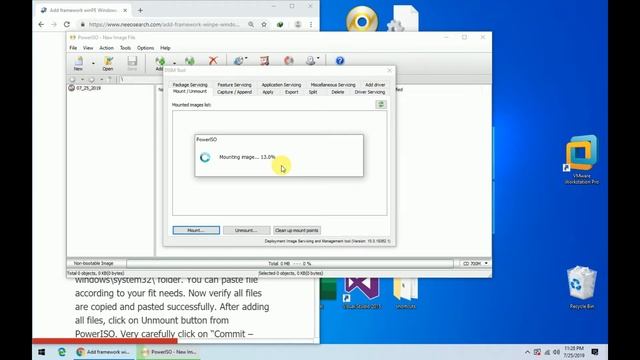Click the bookmark star icon in Chrome
Image resolution: width=640 pixels, height=360 pixels.
[x=264, y=24]
